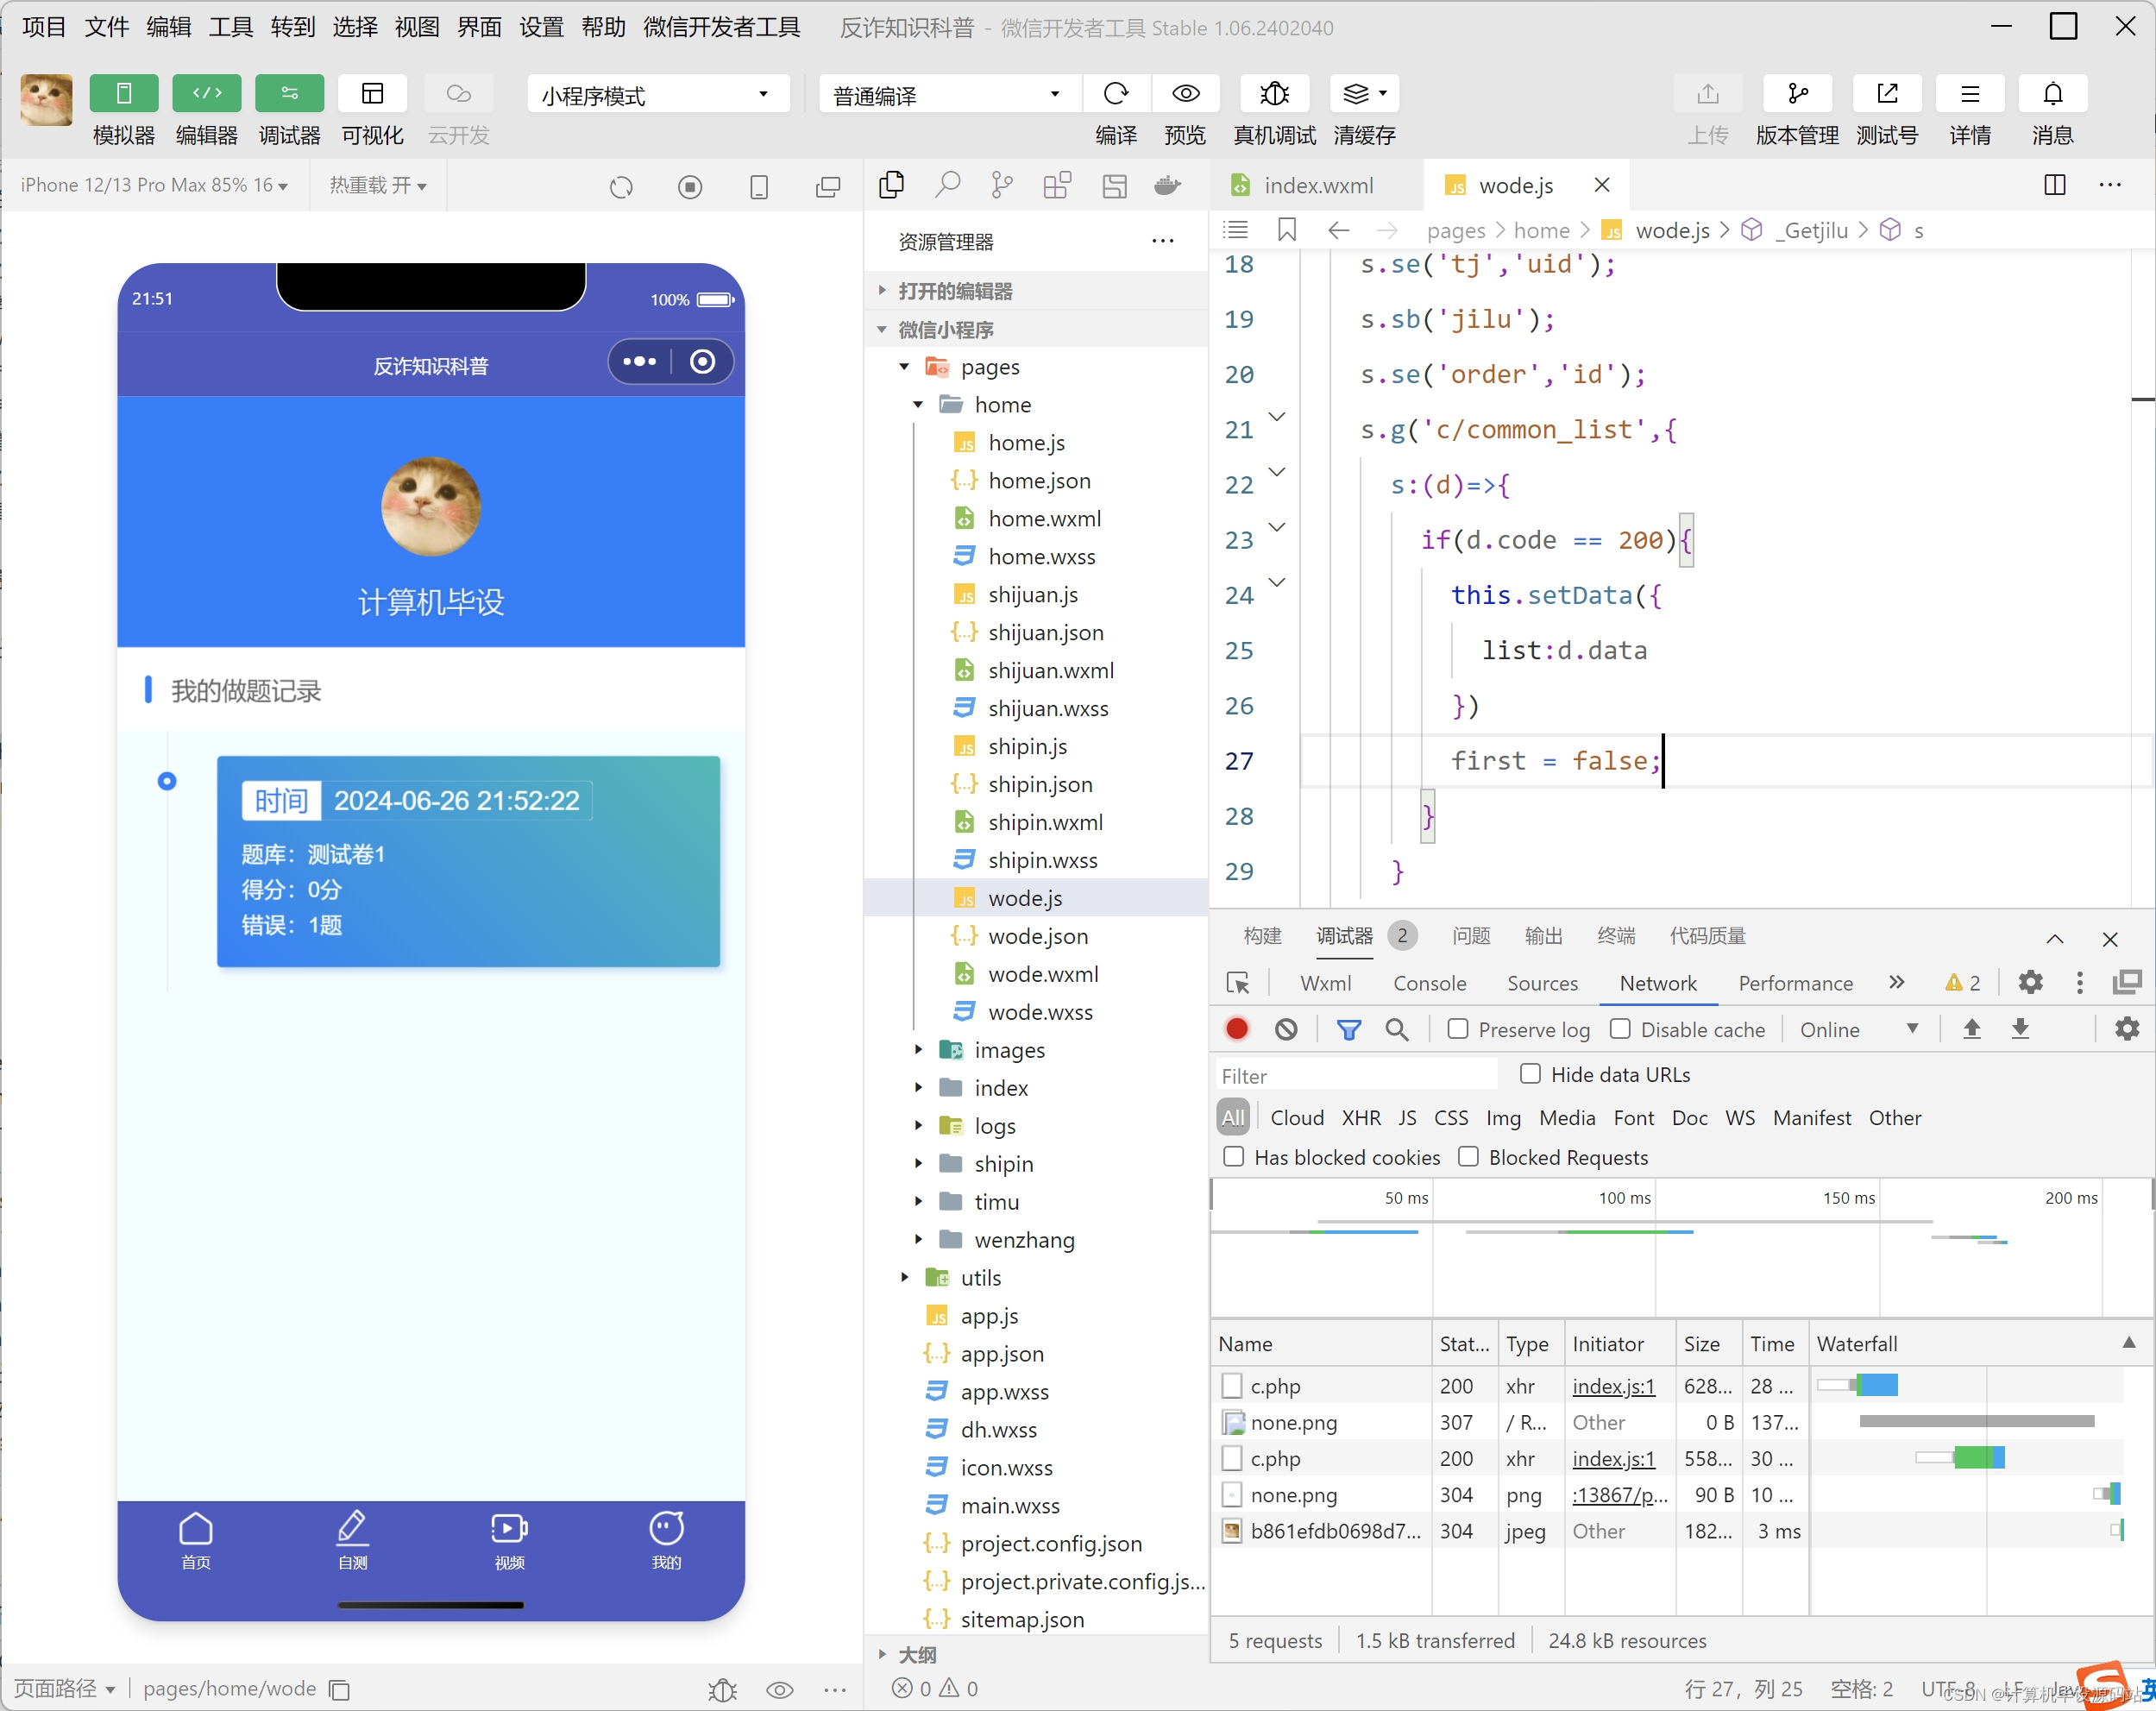Toggle the simulator (模拟器) button
Screen dimensions: 2156x1711
point(124,94)
